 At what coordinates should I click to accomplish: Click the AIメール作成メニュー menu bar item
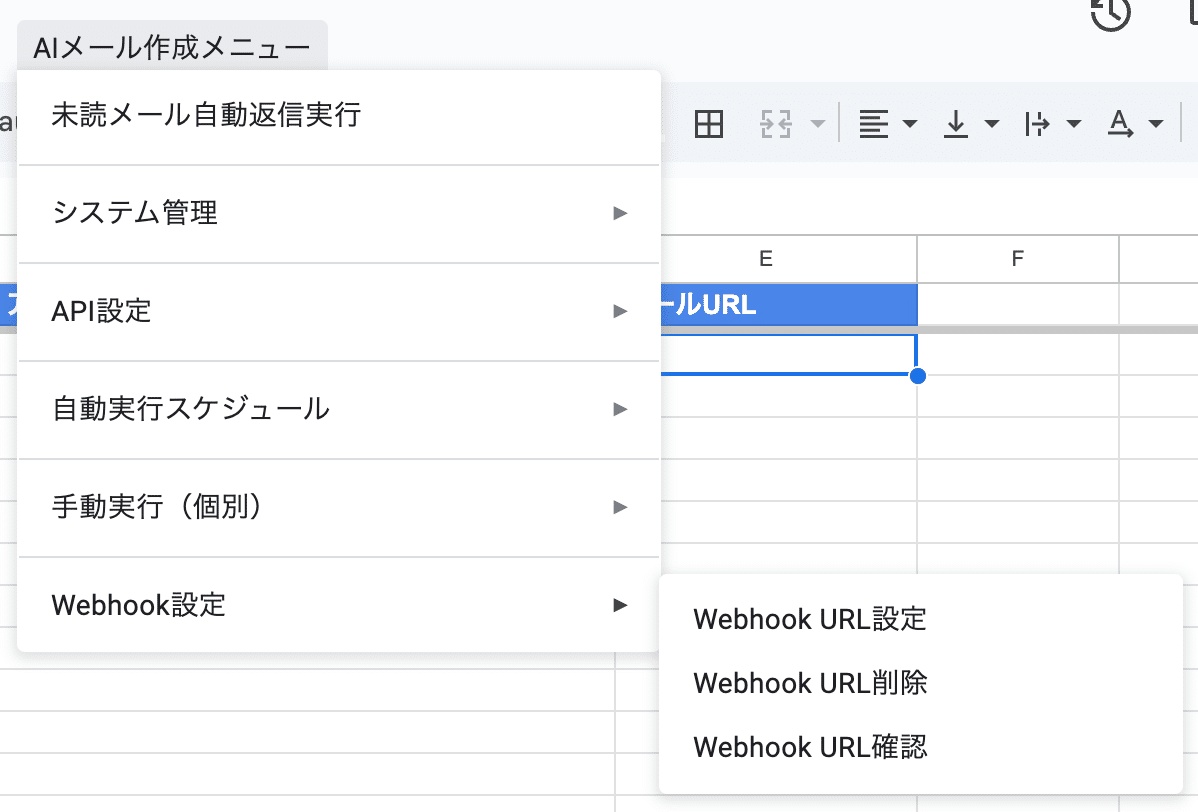[x=172, y=47]
